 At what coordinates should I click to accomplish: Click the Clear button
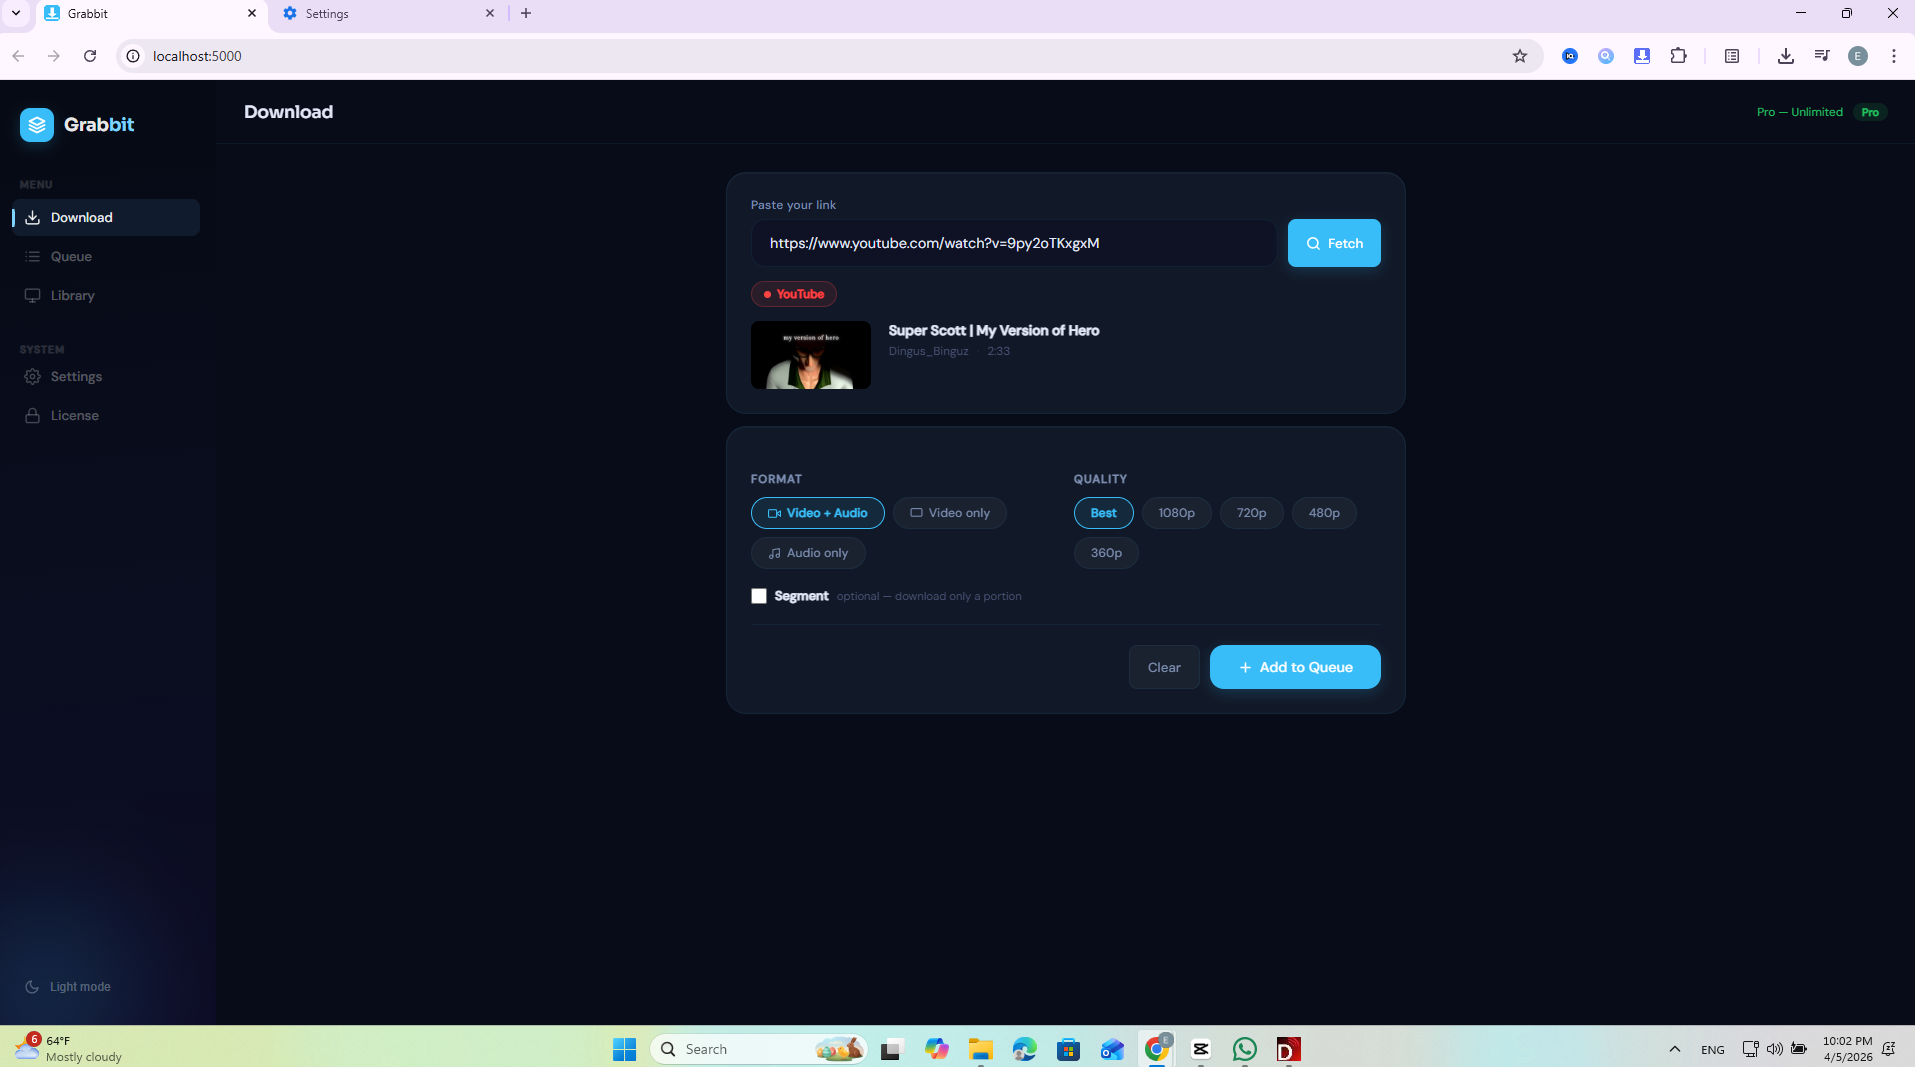(x=1164, y=667)
